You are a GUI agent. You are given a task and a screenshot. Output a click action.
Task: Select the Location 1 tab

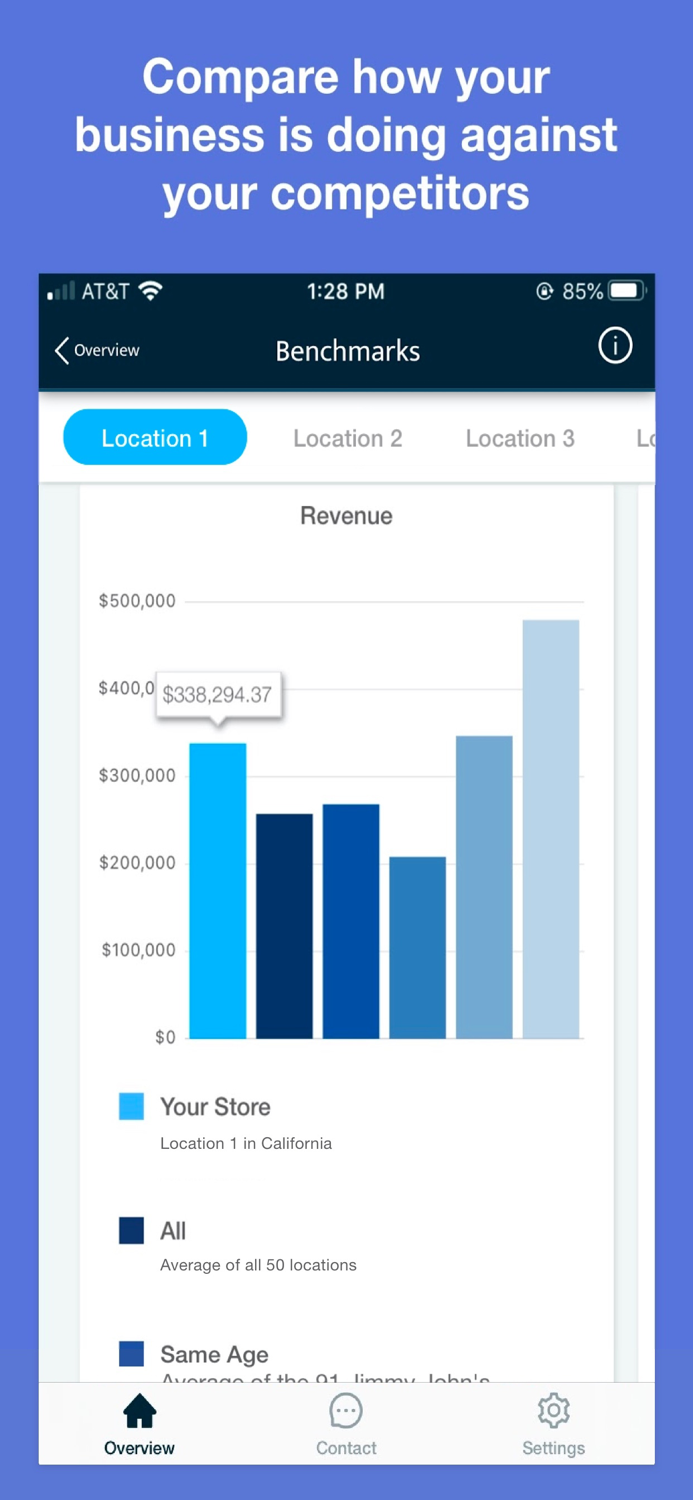[155, 438]
